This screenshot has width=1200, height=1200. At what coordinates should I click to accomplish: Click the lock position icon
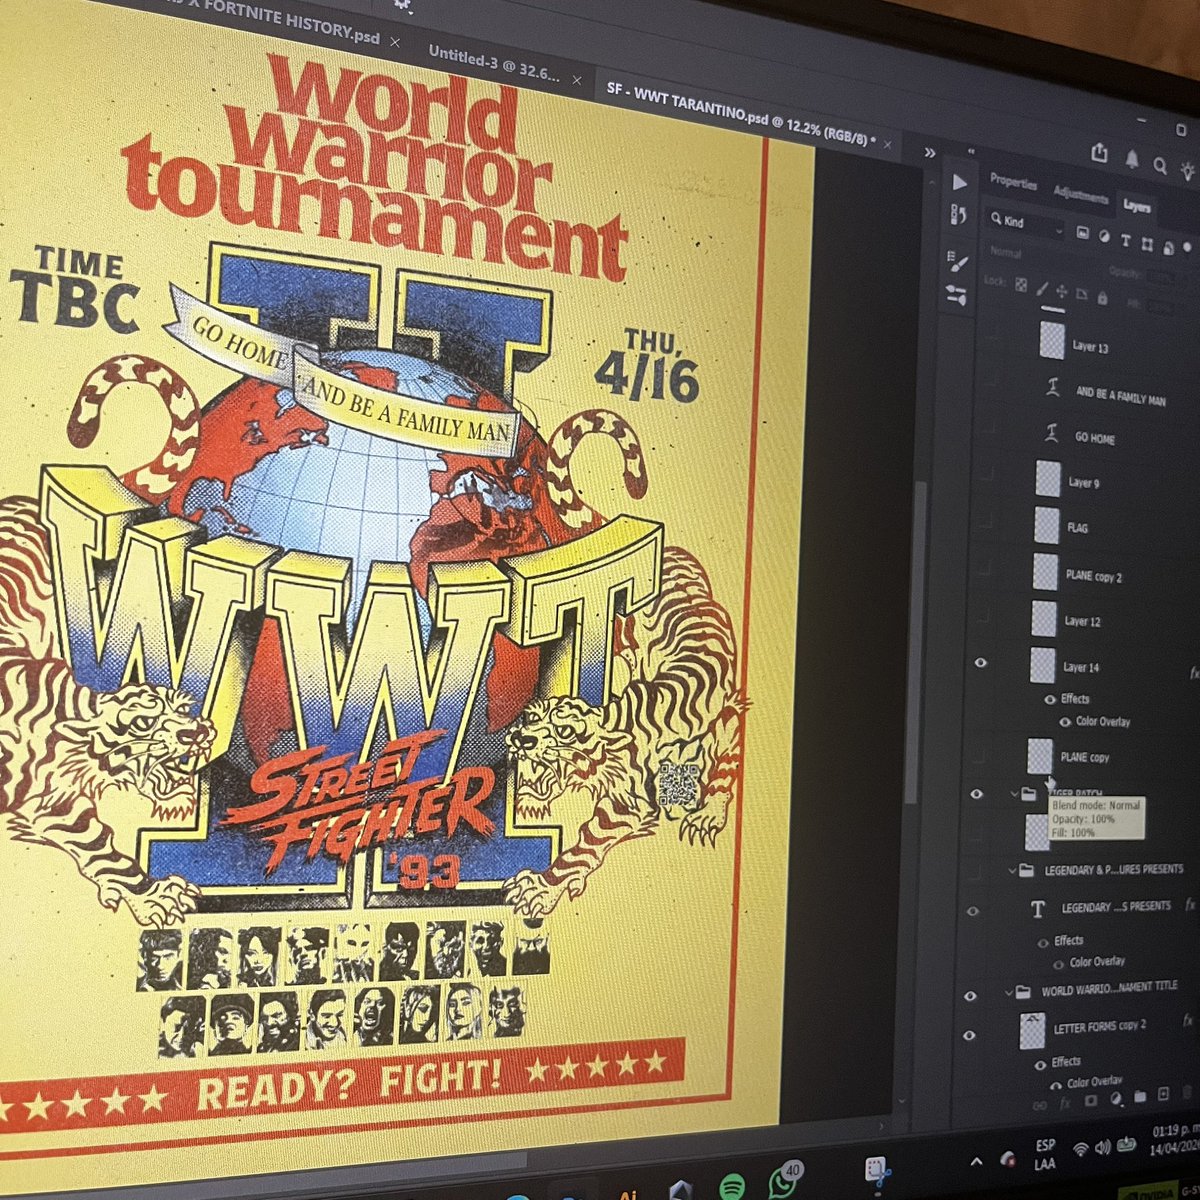1062,291
